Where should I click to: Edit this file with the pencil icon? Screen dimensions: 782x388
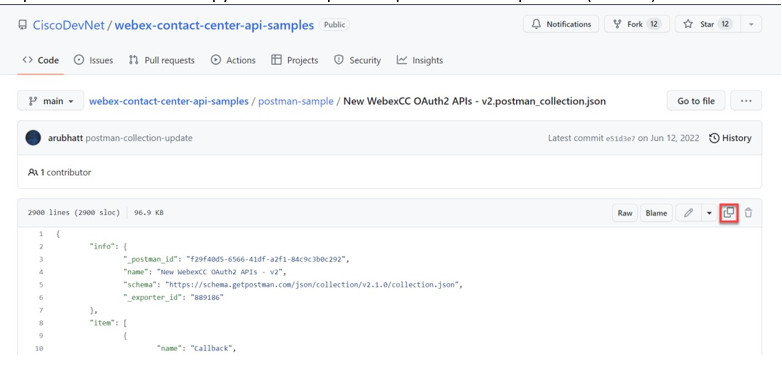coord(689,213)
